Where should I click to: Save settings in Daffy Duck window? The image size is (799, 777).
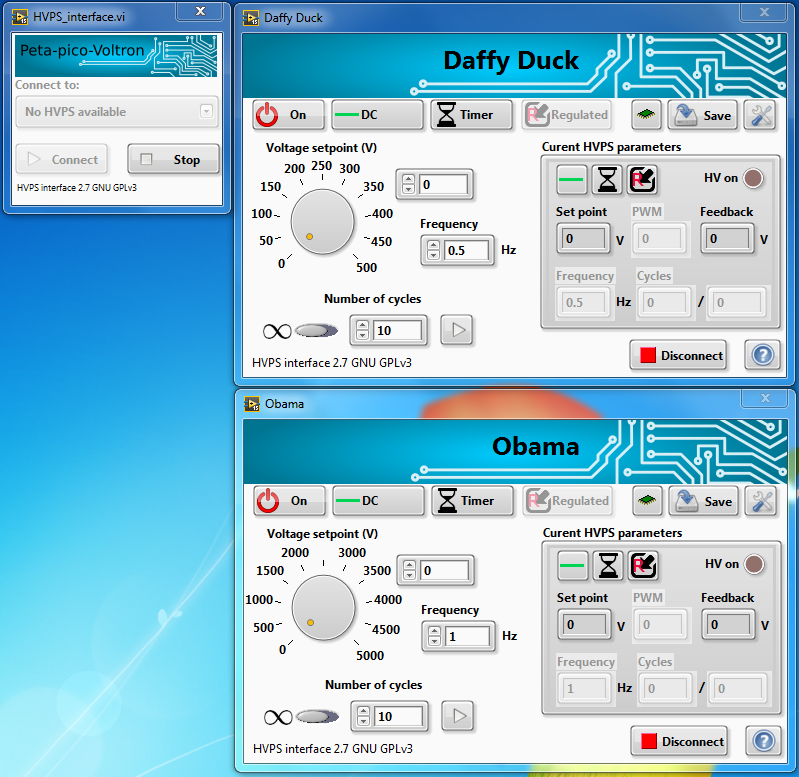tap(703, 115)
